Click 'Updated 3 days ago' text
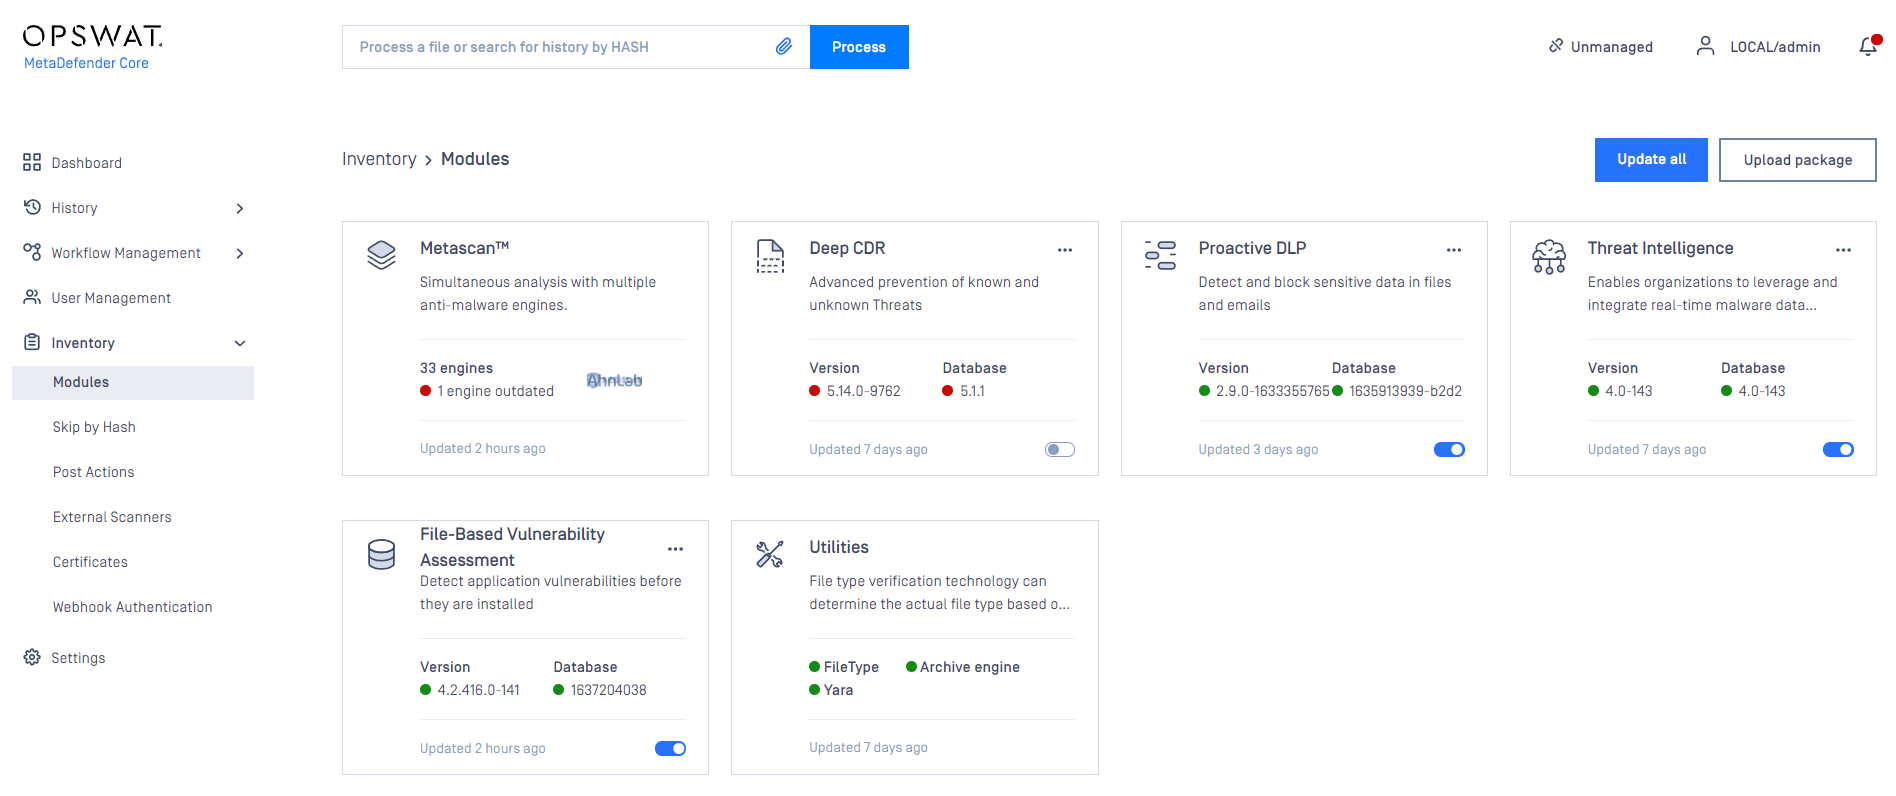The width and height of the screenshot is (1896, 796). (1258, 449)
